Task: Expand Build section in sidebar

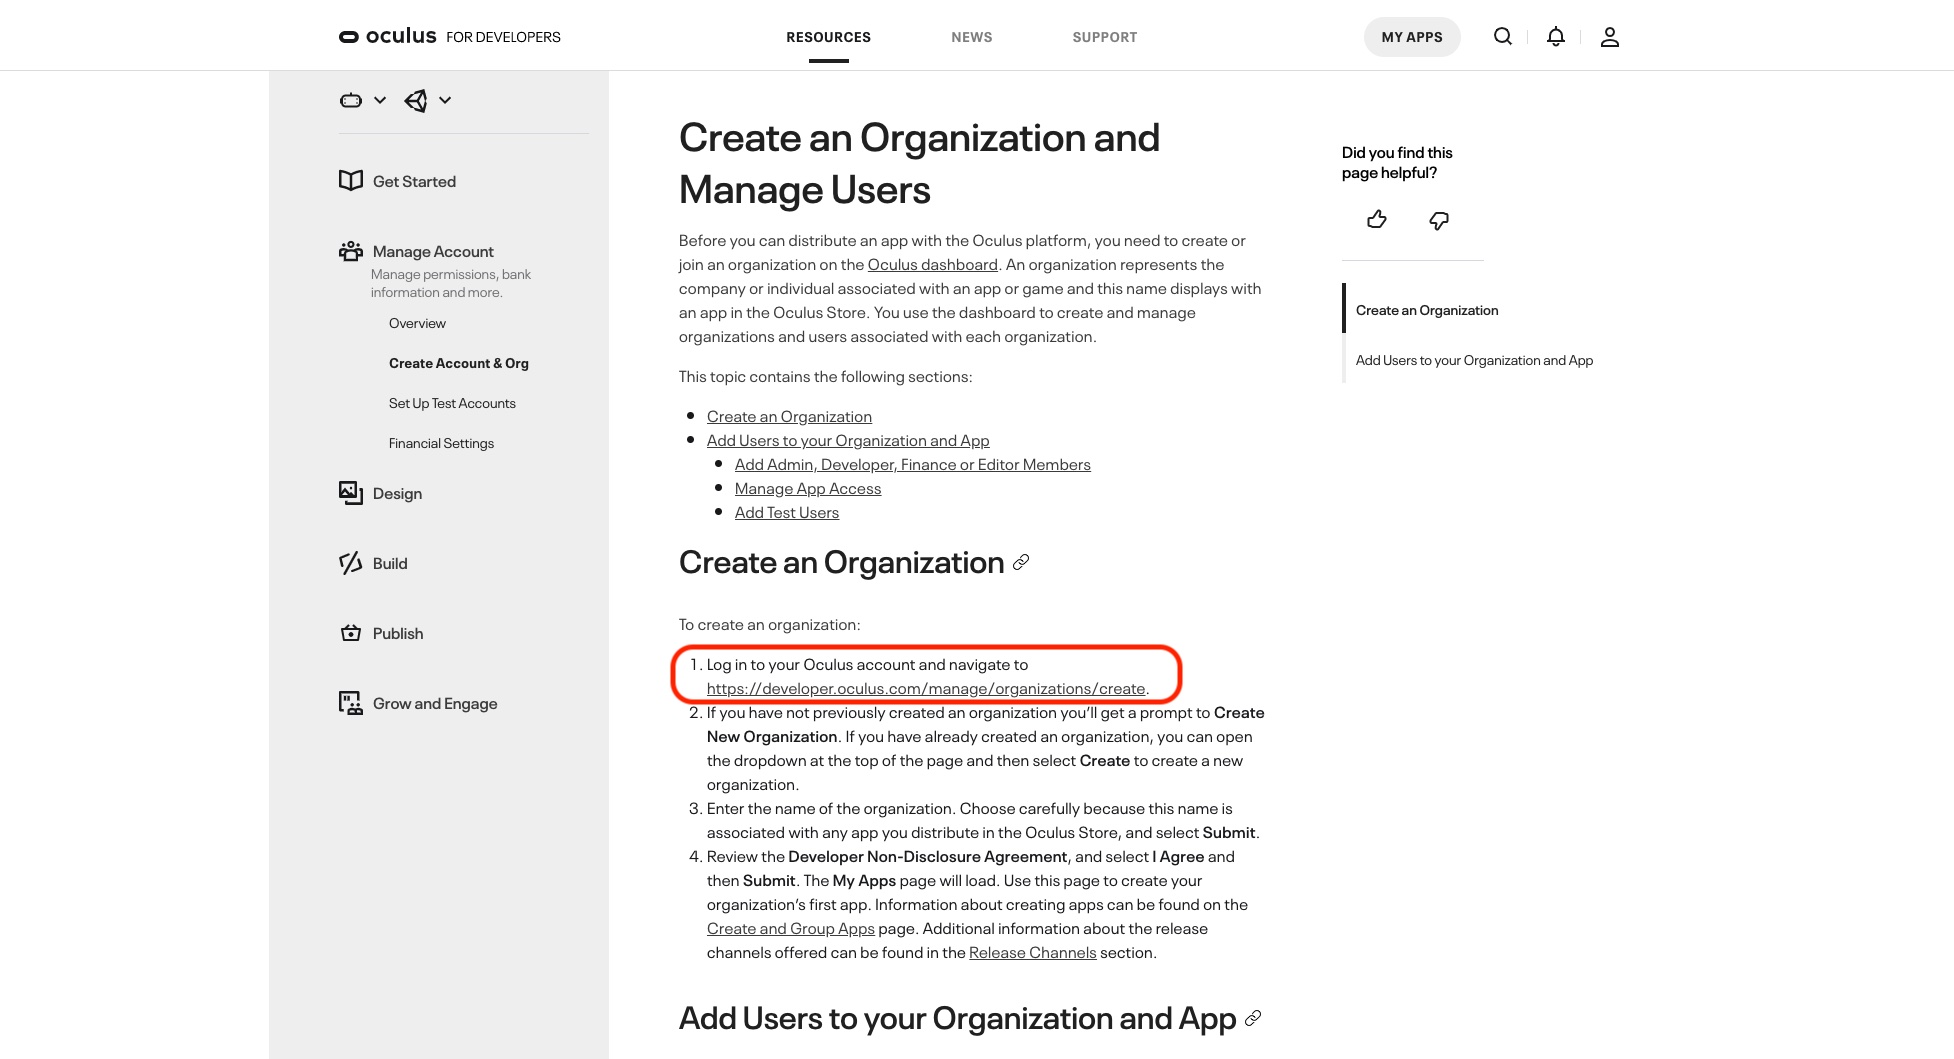Action: (x=390, y=563)
